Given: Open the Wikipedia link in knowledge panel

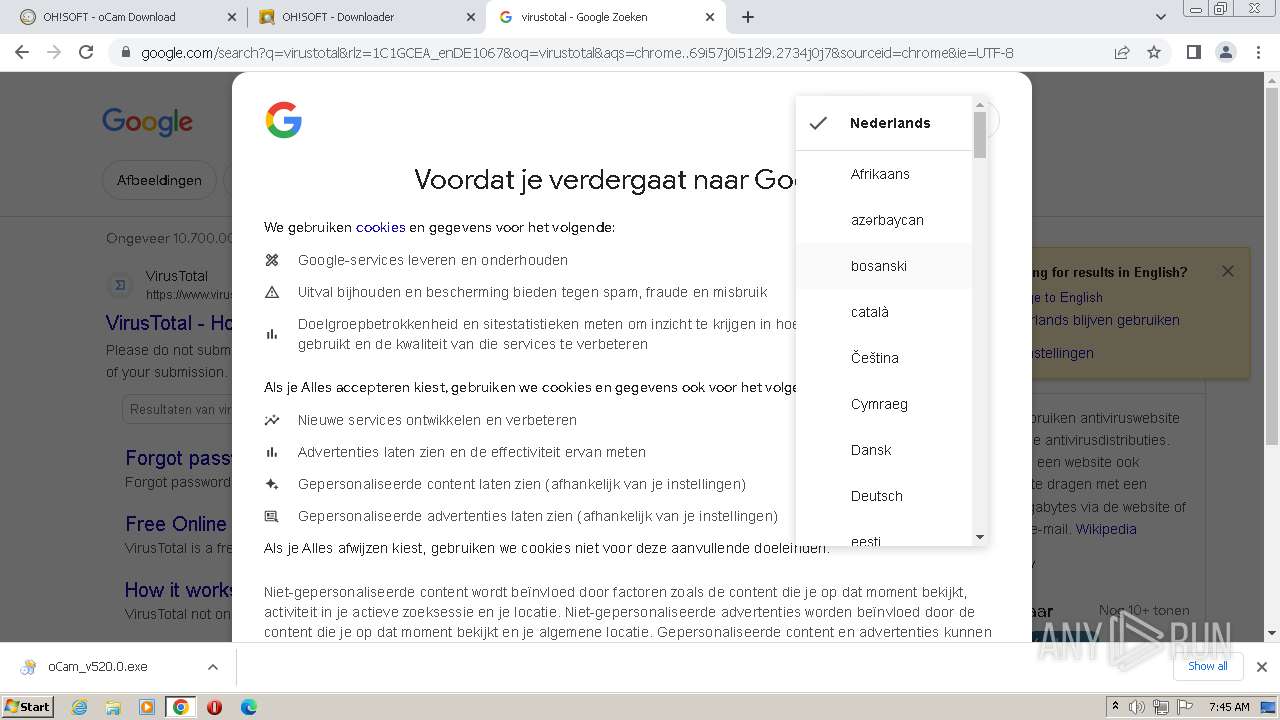Looking at the screenshot, I should pyautogui.click(x=1106, y=529).
